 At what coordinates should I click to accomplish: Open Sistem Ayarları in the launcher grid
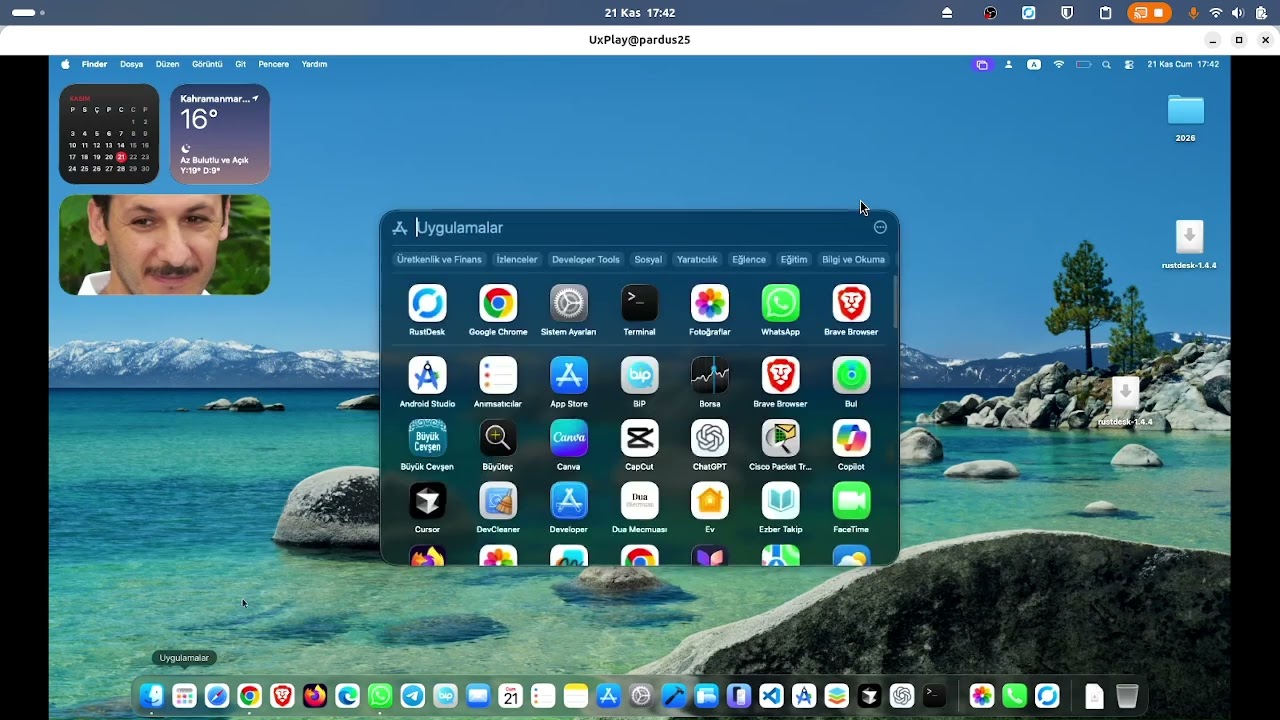pyautogui.click(x=569, y=303)
